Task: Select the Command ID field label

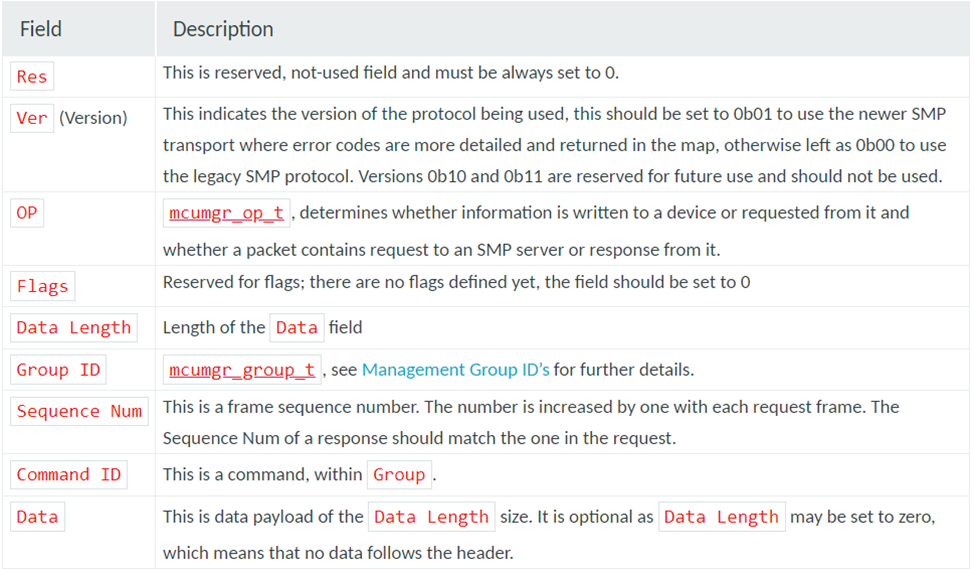Action: 69,475
